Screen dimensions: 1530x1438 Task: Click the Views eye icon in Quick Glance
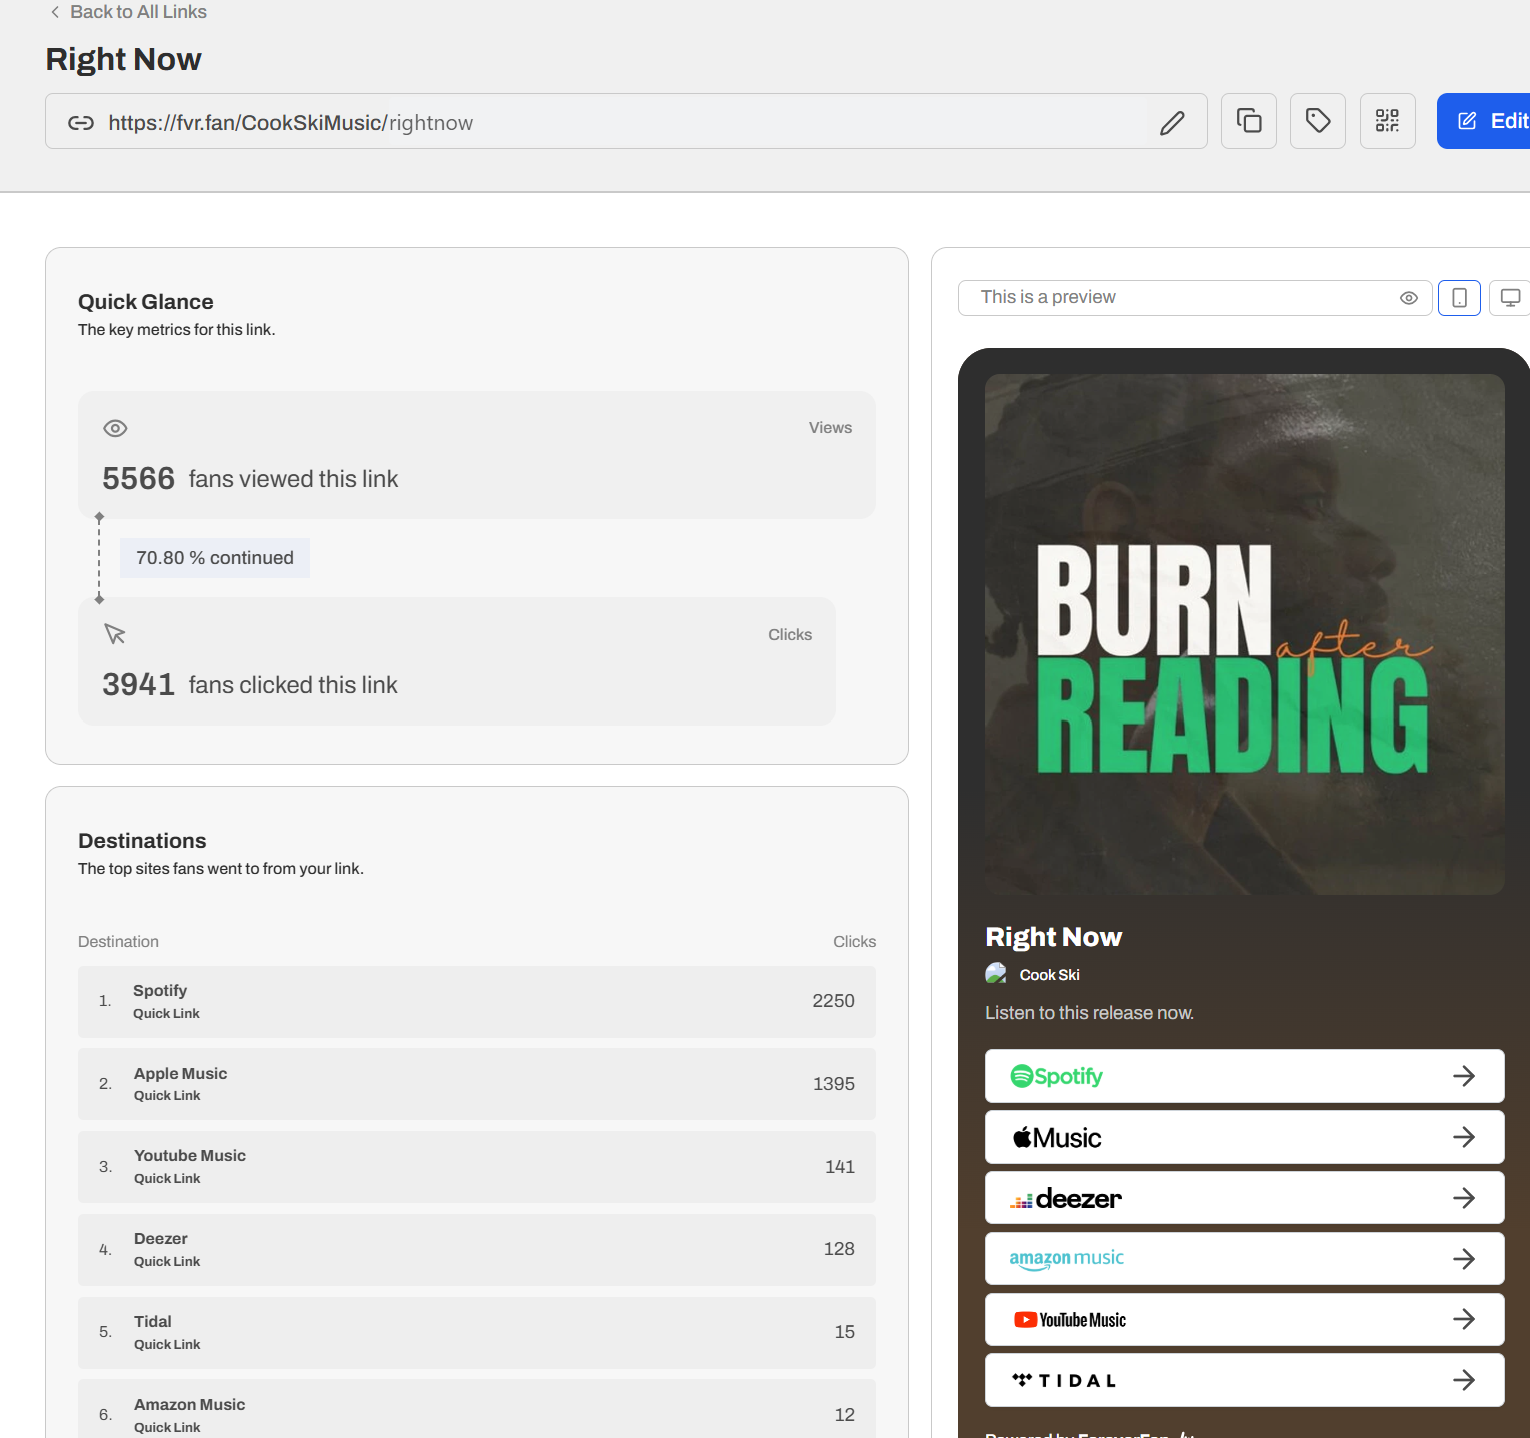[115, 428]
